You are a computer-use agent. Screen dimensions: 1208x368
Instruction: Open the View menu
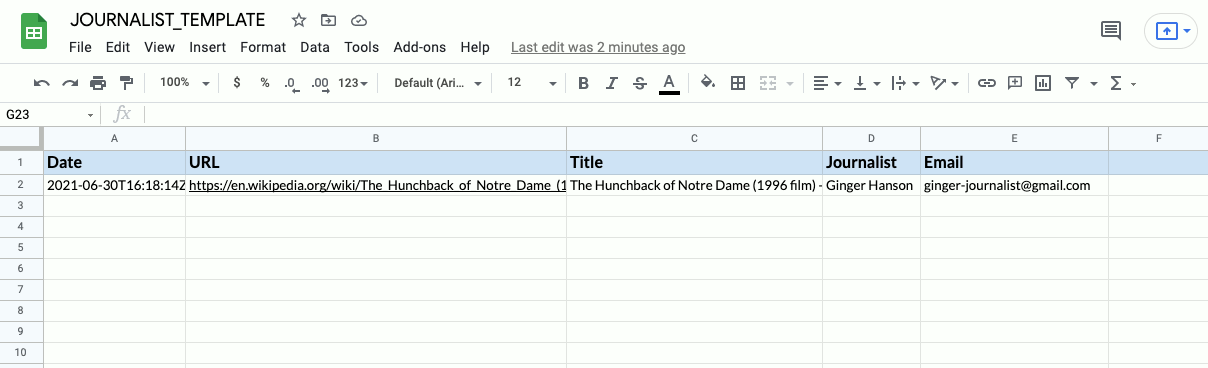(159, 47)
